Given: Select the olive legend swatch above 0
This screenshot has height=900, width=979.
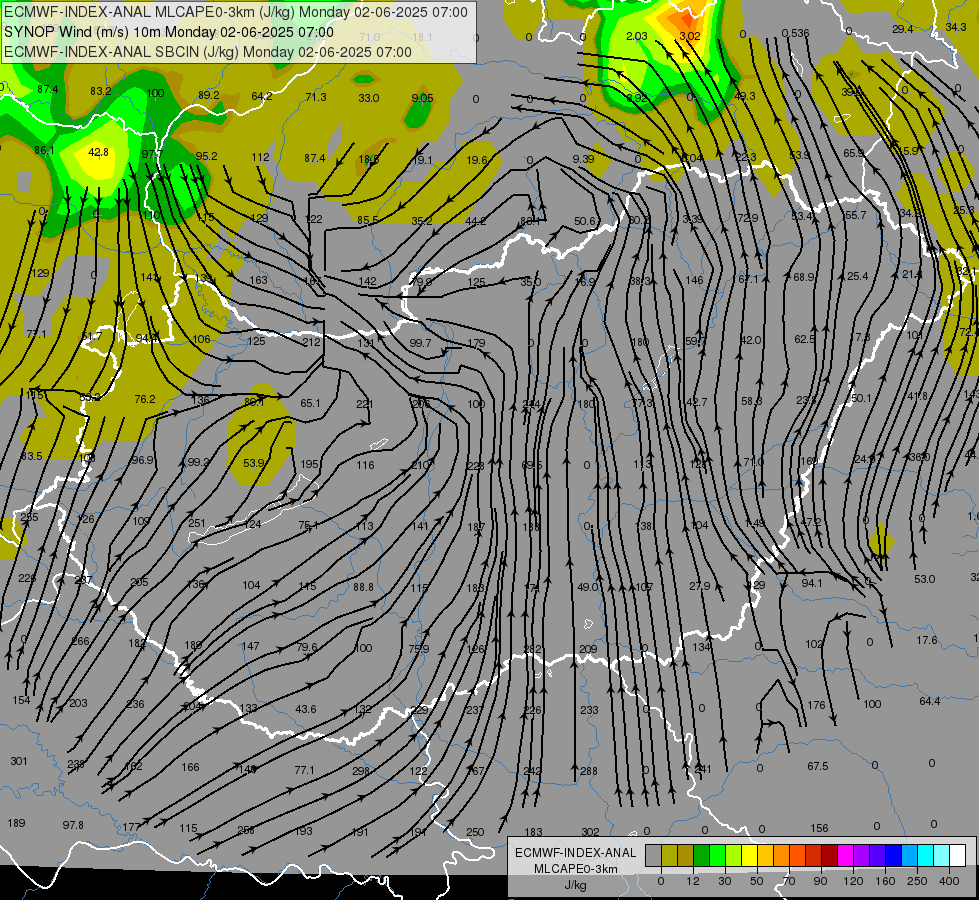Looking at the screenshot, I should pos(669,855).
